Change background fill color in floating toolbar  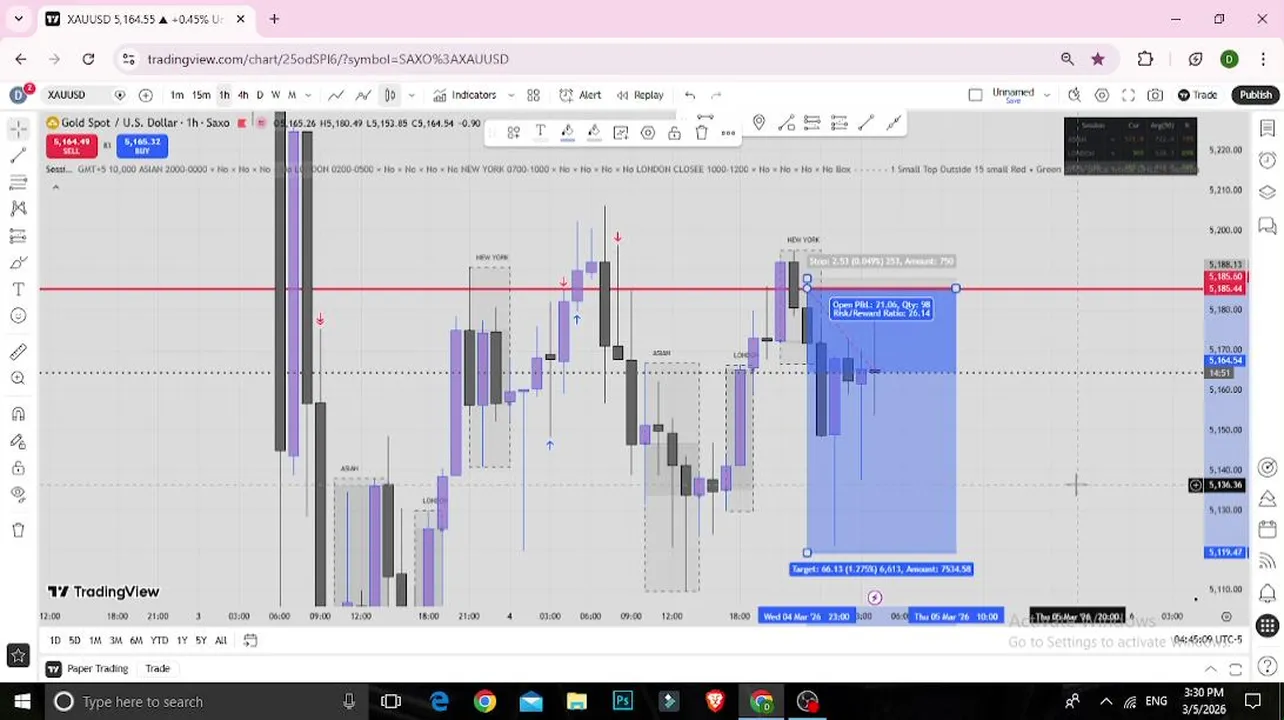(594, 132)
